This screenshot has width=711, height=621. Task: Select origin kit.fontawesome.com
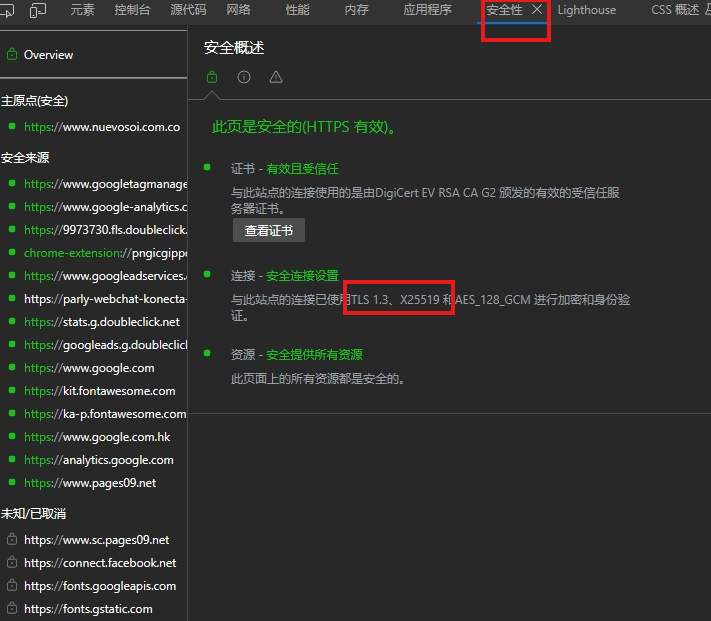click(x=99, y=391)
